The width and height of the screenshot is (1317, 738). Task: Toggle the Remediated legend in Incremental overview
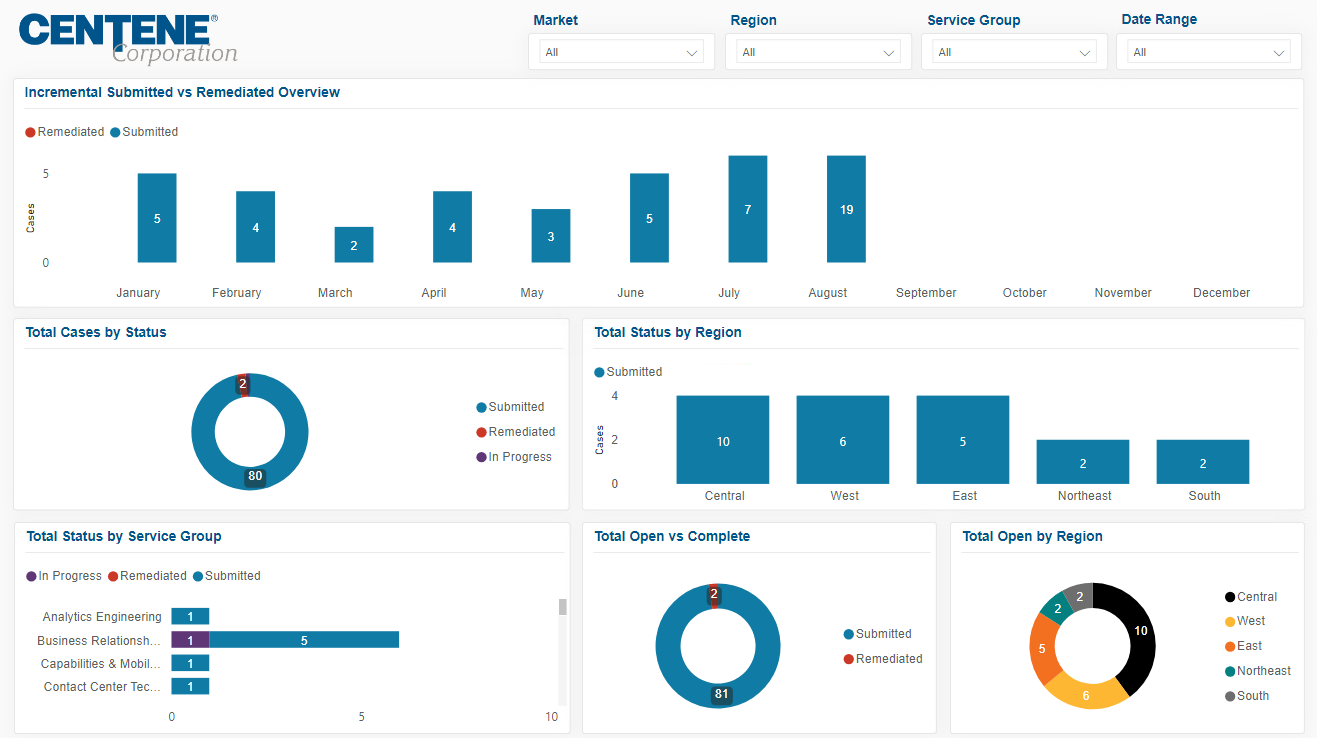(x=65, y=132)
